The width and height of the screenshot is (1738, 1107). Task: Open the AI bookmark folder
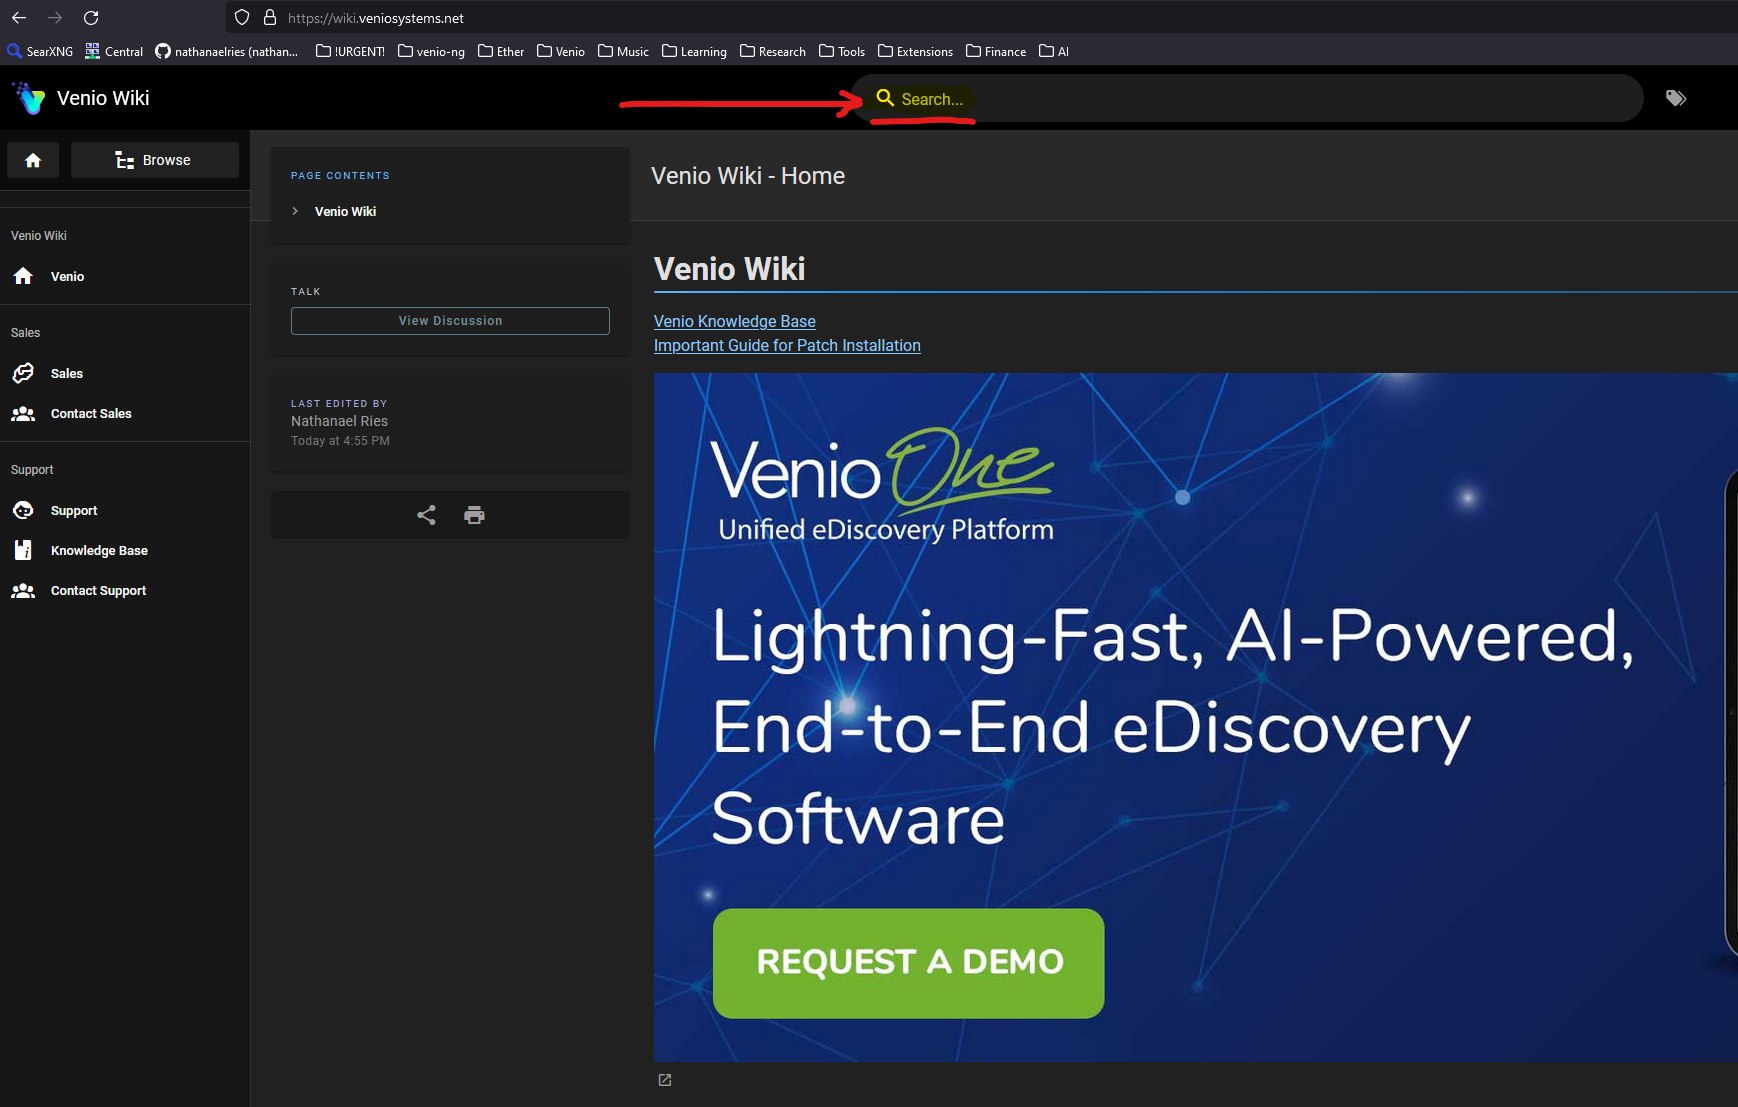(x=1054, y=51)
